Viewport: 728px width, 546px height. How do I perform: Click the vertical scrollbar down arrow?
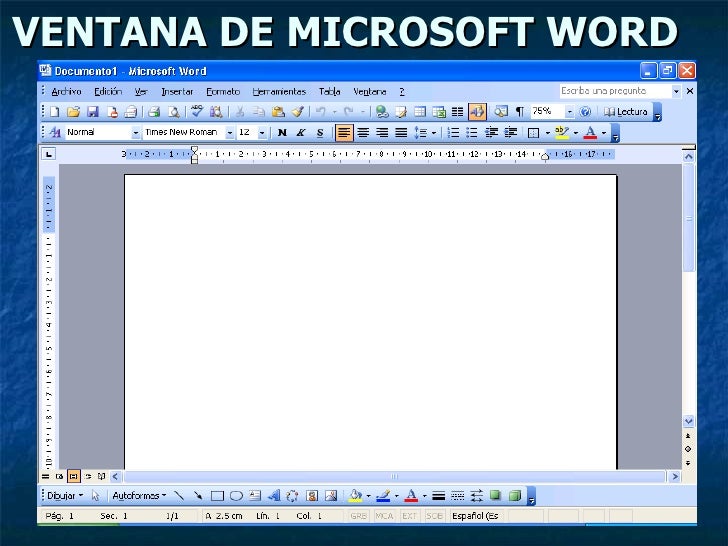tap(689, 421)
